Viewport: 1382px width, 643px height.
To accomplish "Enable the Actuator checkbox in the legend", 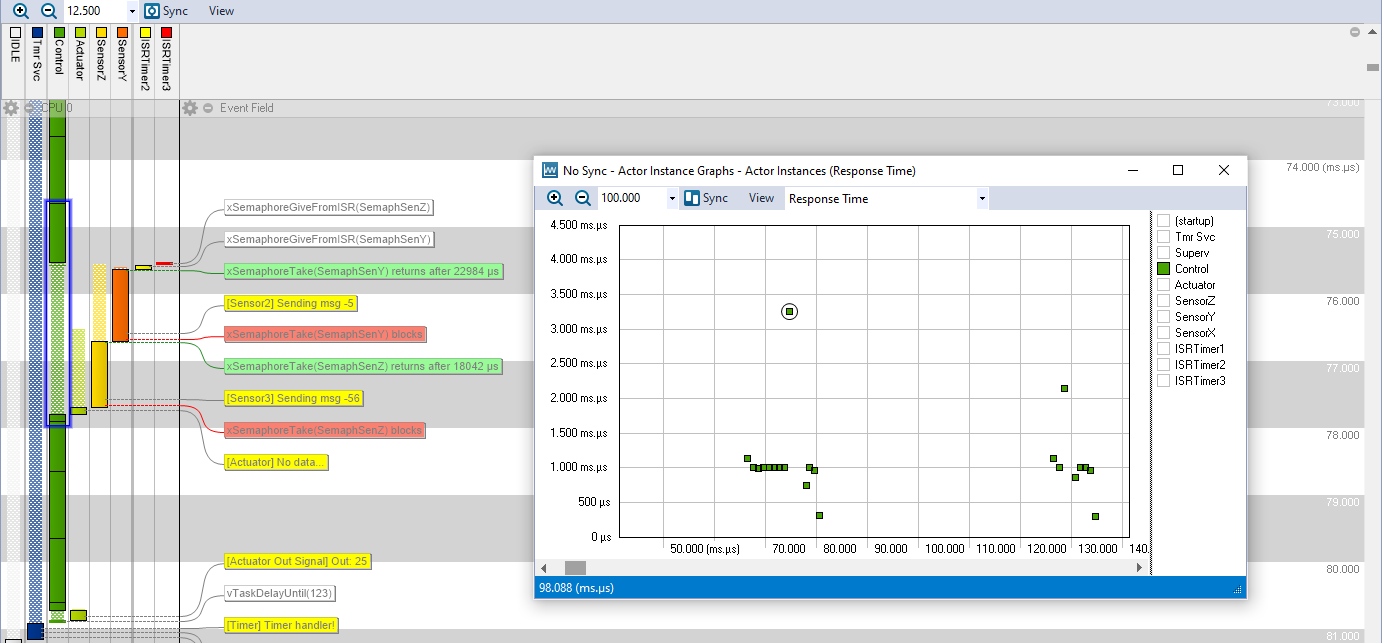I will (1164, 285).
